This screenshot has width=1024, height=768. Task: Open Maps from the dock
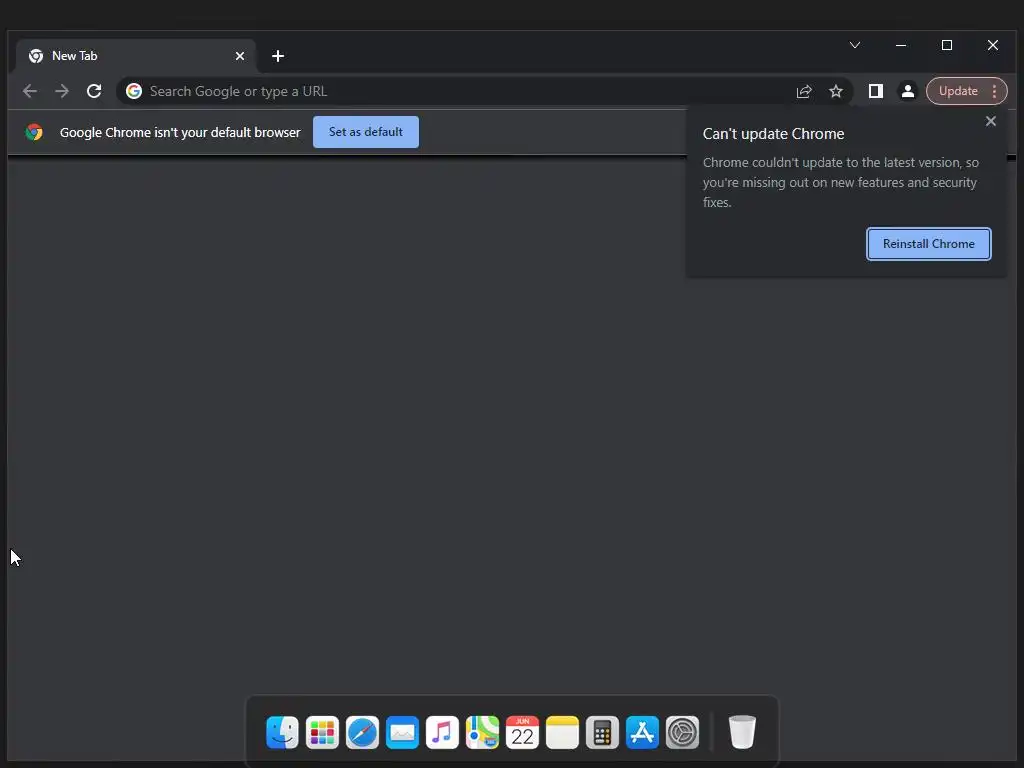coord(482,732)
